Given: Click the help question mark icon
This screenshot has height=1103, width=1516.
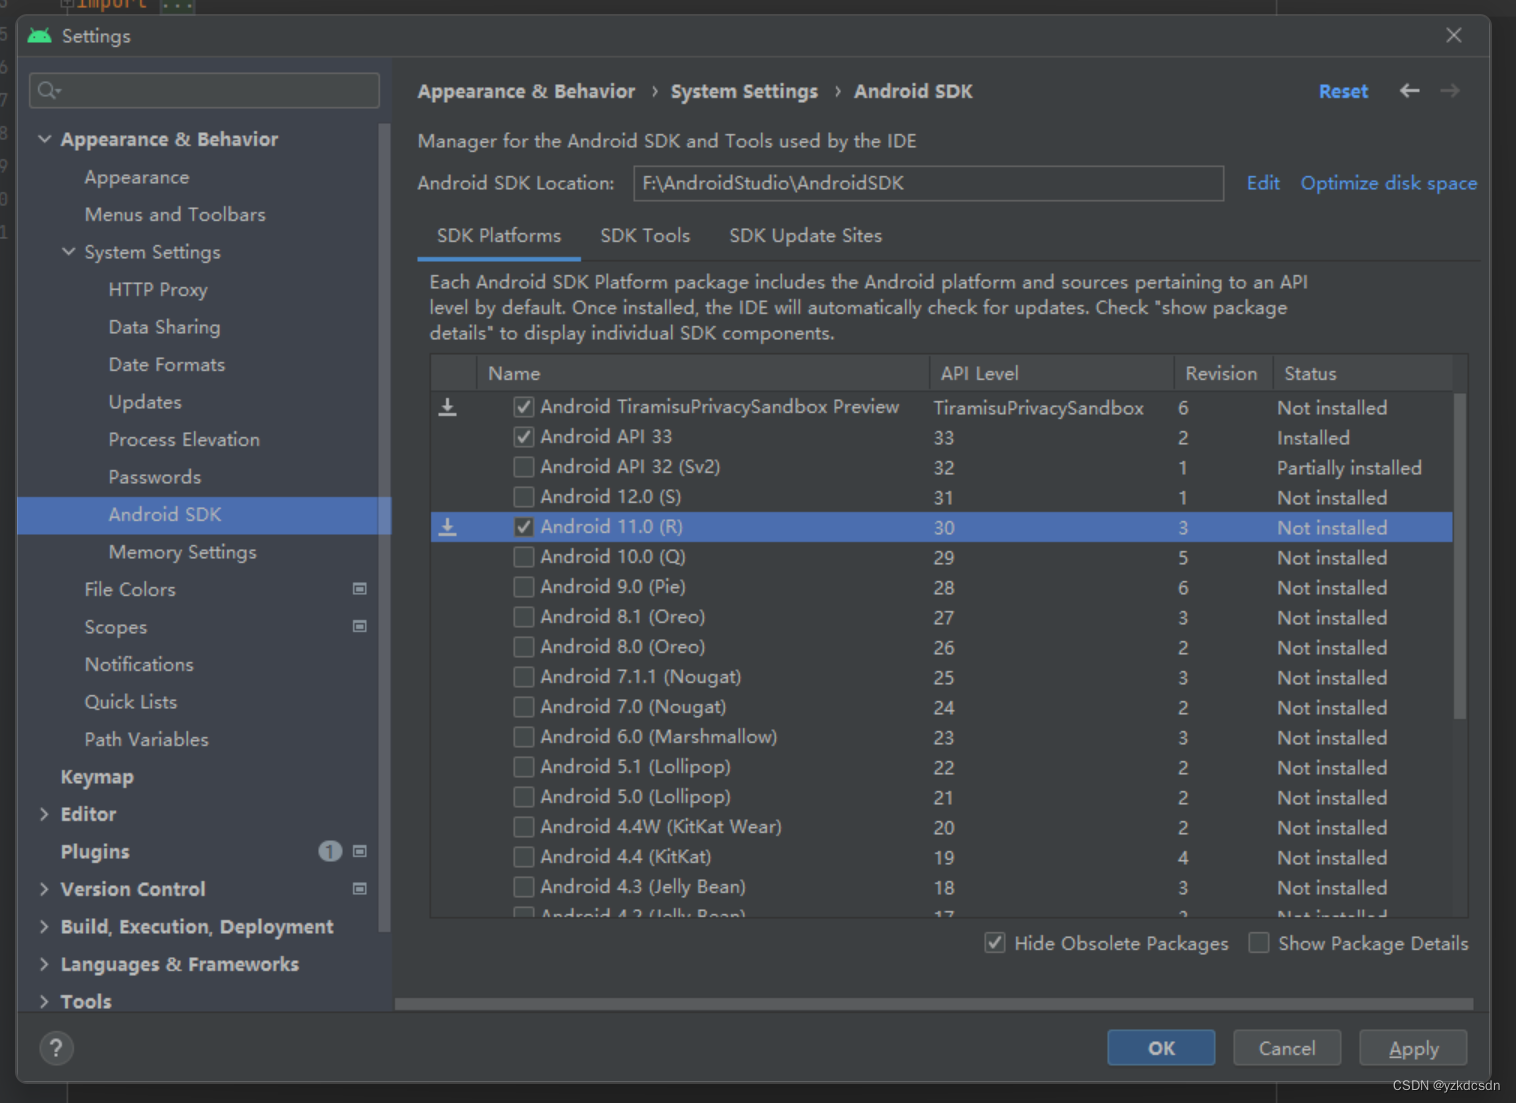Looking at the screenshot, I should (56, 1048).
